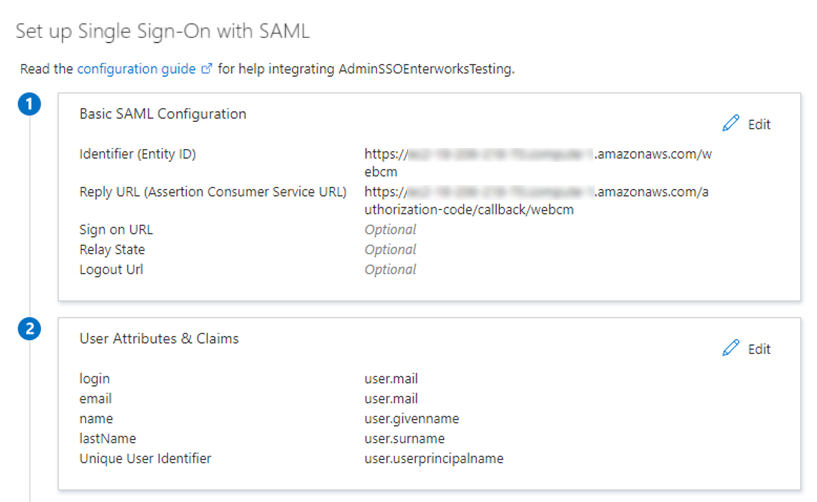
Task: Click the user.givenname claim value
Action: (411, 419)
